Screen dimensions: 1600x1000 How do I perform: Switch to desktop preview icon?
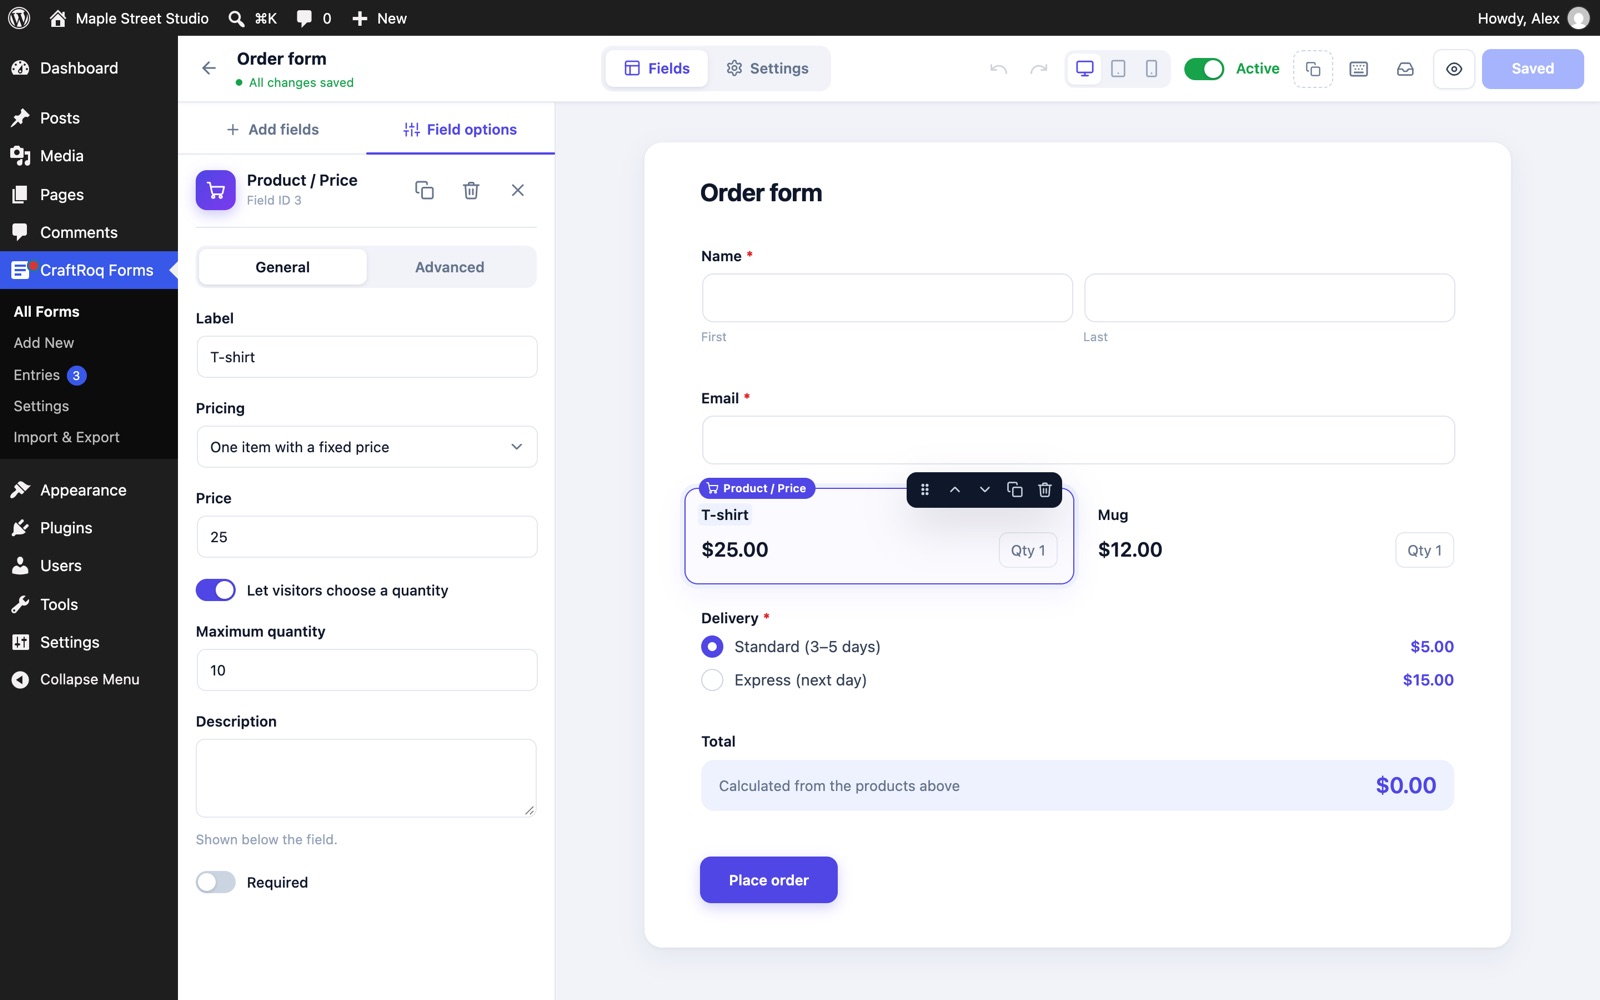tap(1085, 69)
